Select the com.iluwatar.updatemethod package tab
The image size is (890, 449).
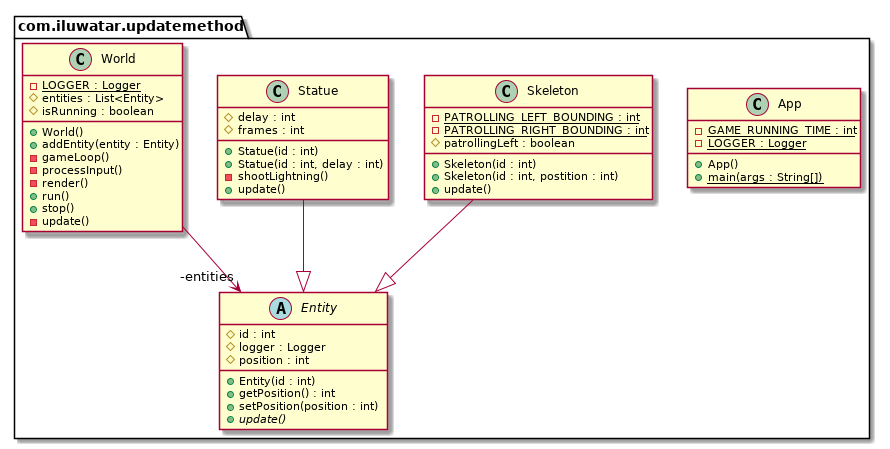click(x=131, y=26)
